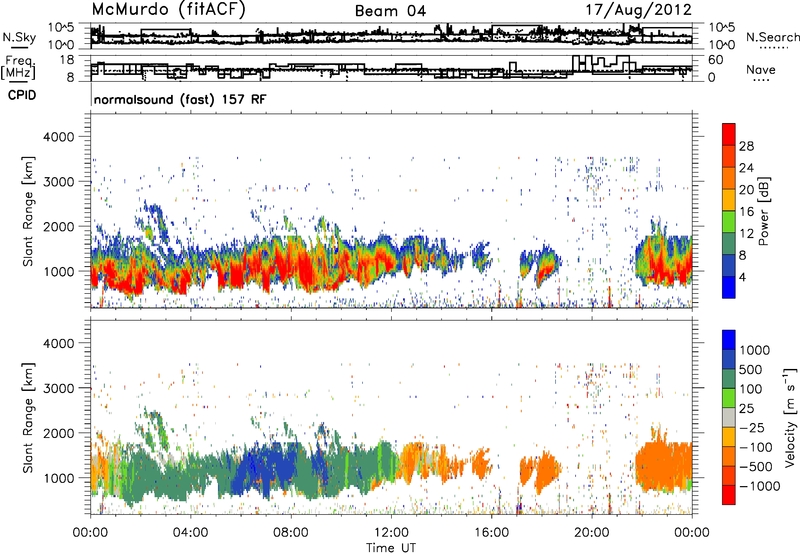Click the 'CPID' row label
The height and width of the screenshot is (554, 800).
click(x=22, y=95)
